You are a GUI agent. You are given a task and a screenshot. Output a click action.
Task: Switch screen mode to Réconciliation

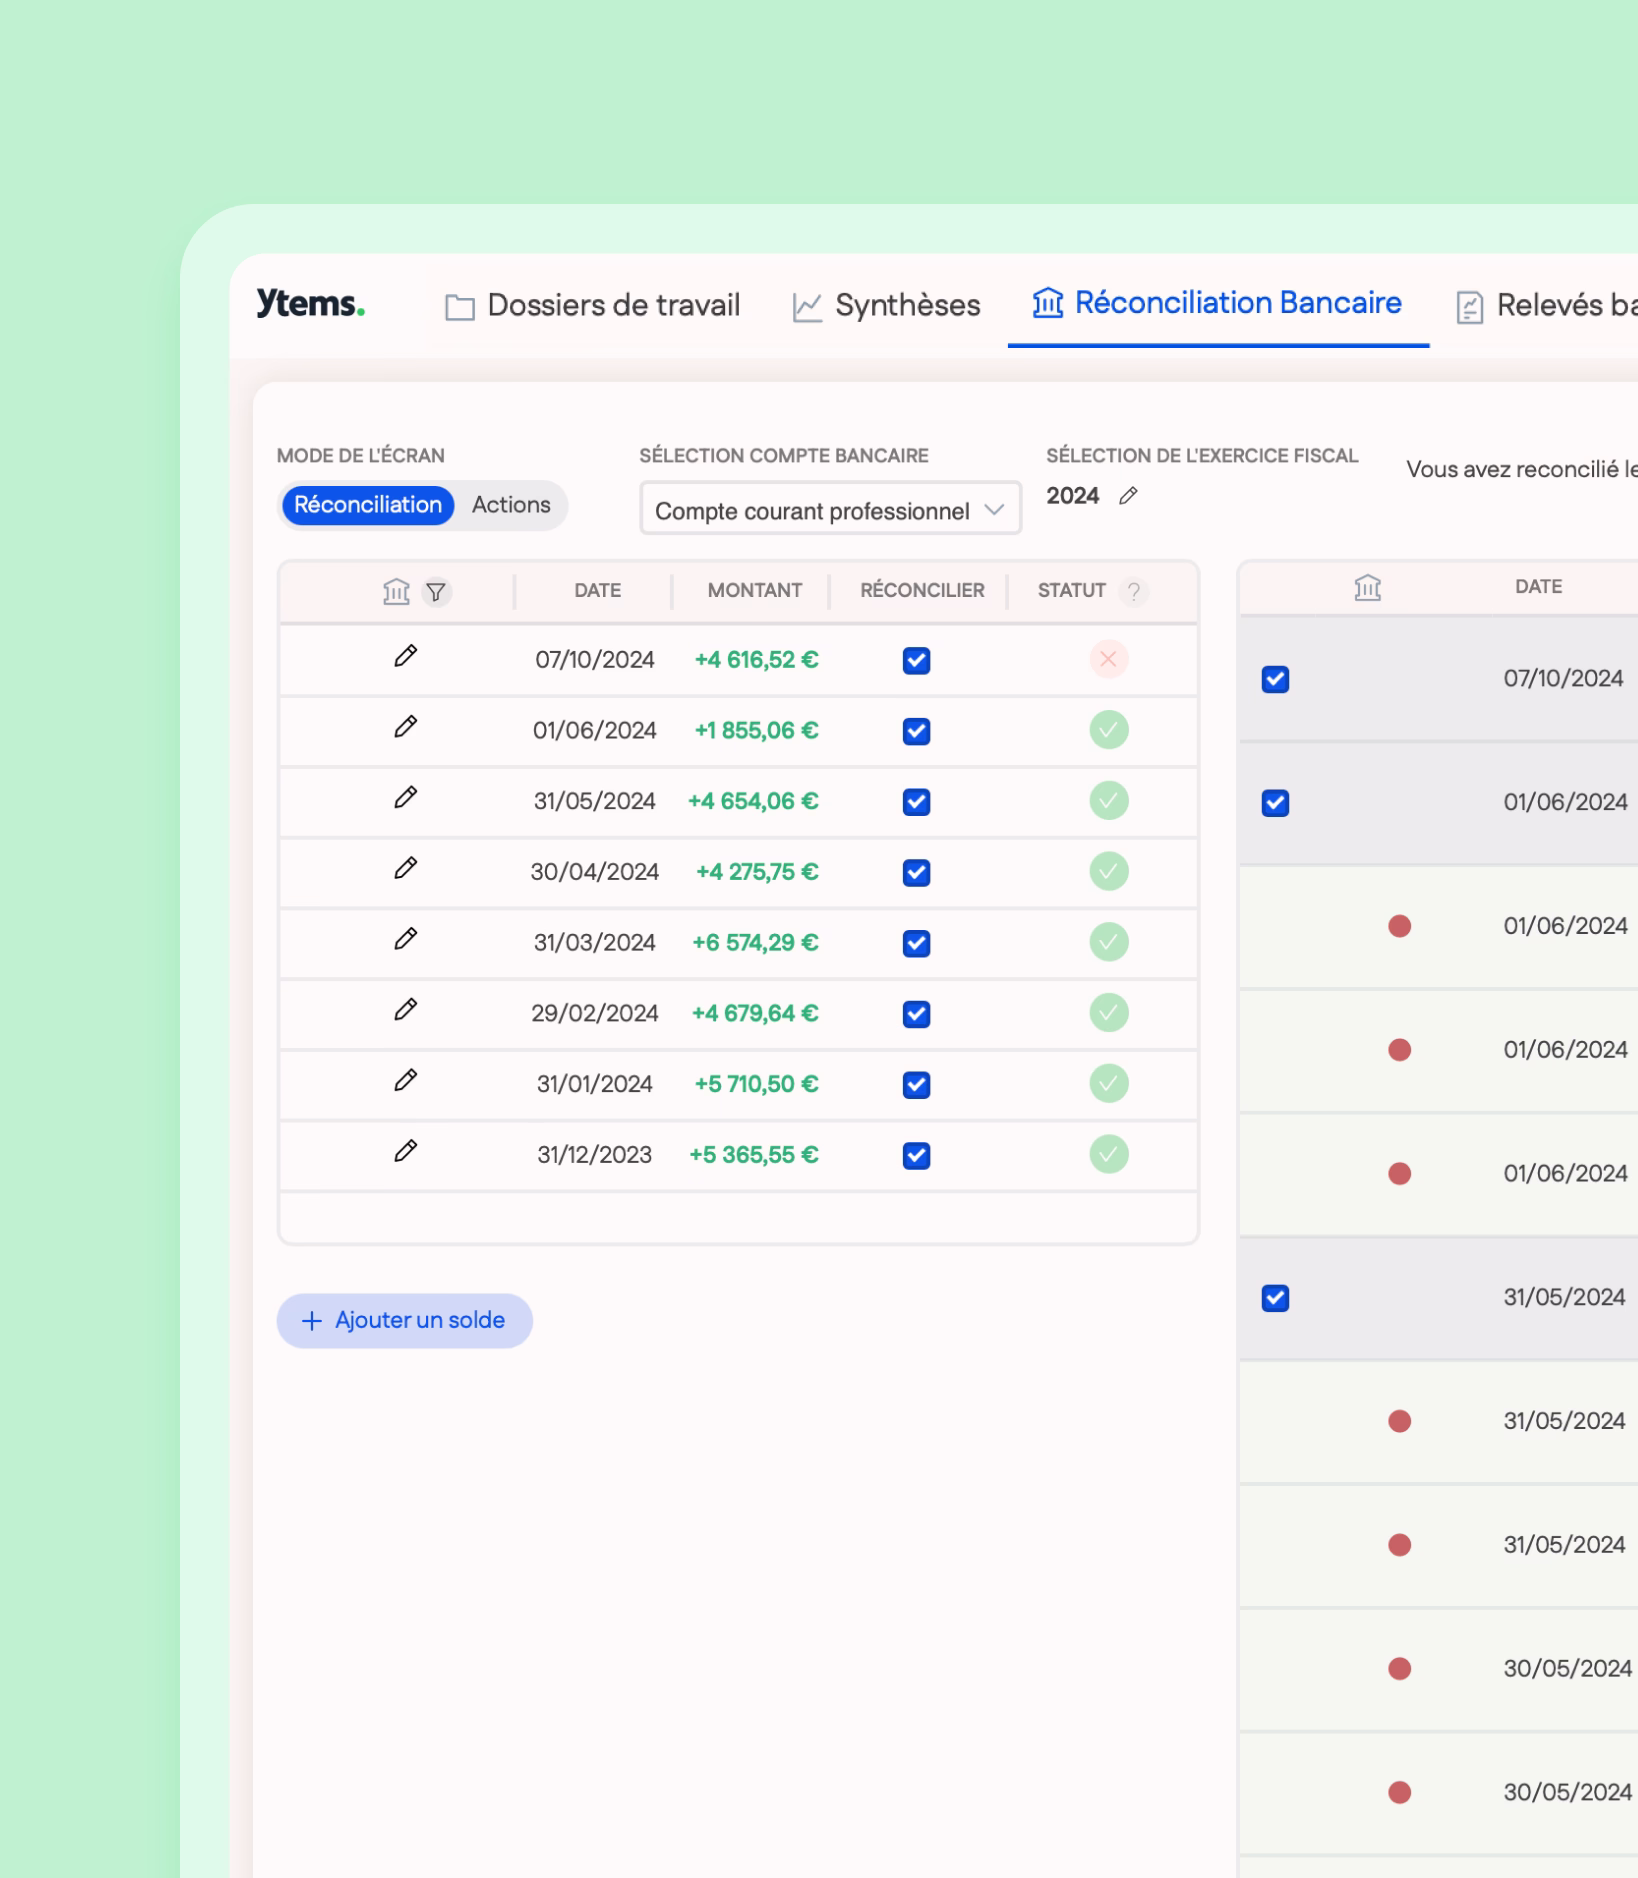(x=368, y=505)
